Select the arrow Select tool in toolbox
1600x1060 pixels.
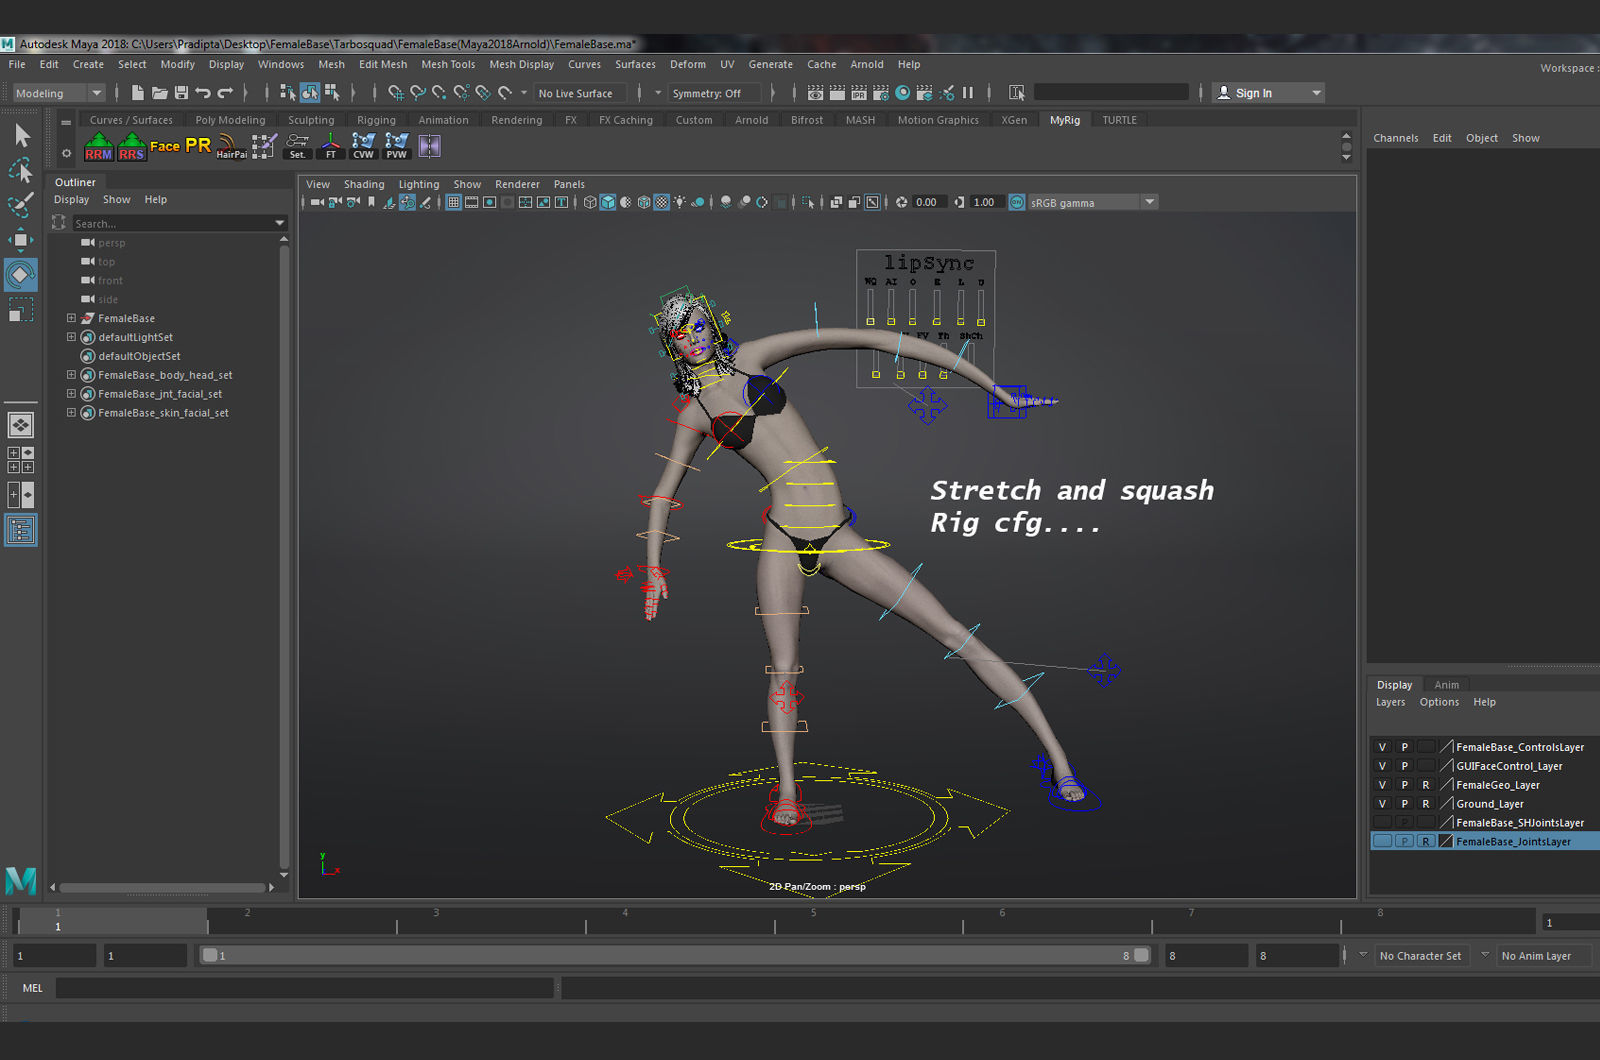point(21,135)
